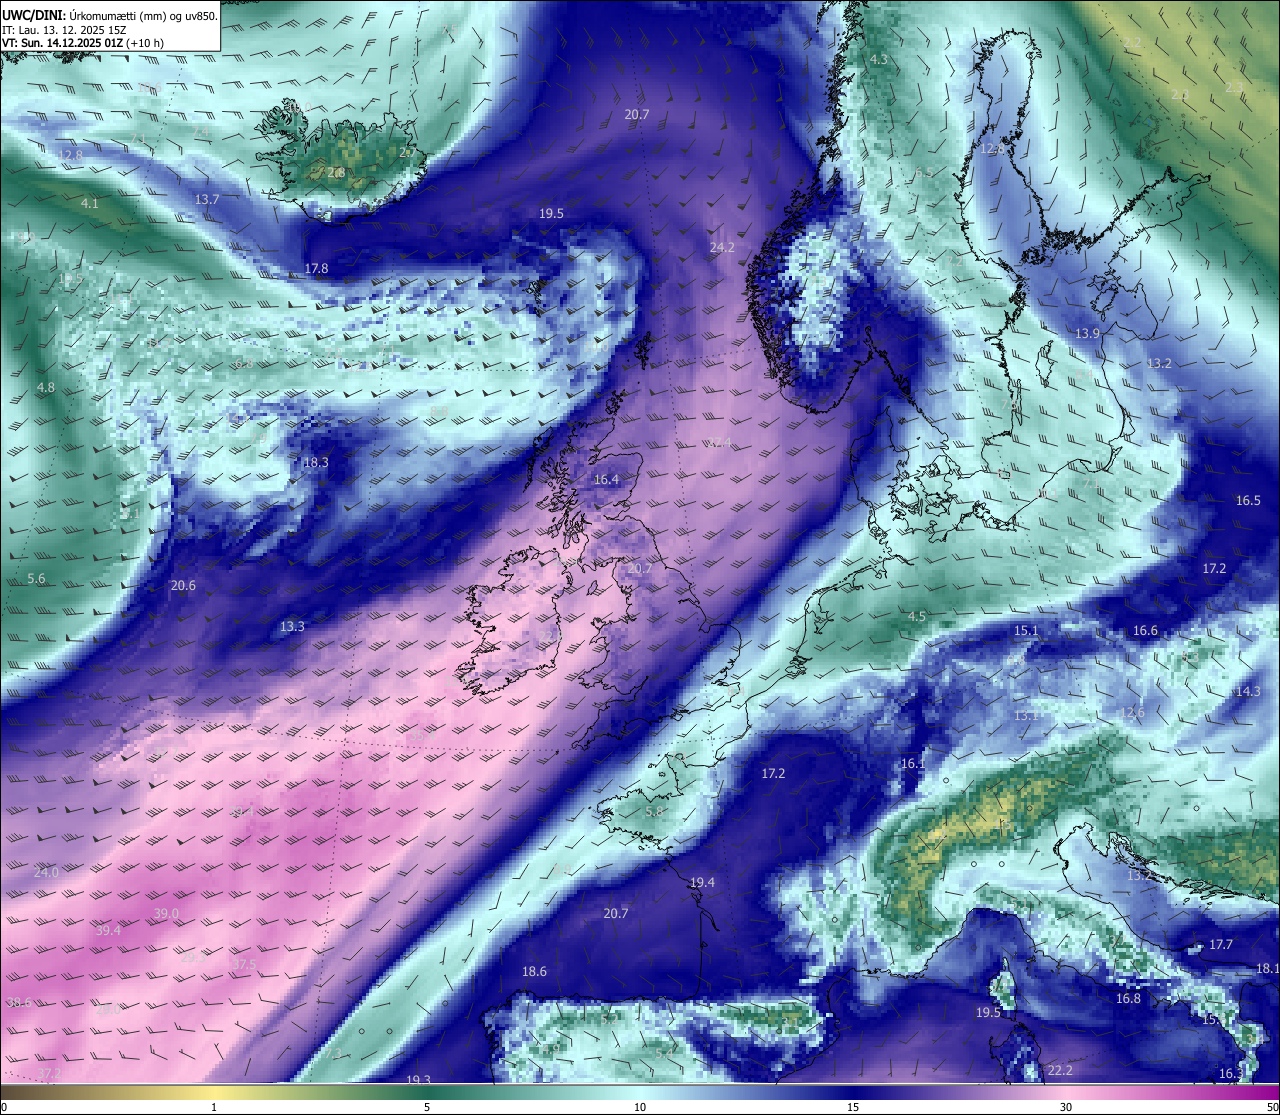The image size is (1280, 1115).
Task: Click the 18.6 value in Bay of Biscay
Action: (x=534, y=971)
